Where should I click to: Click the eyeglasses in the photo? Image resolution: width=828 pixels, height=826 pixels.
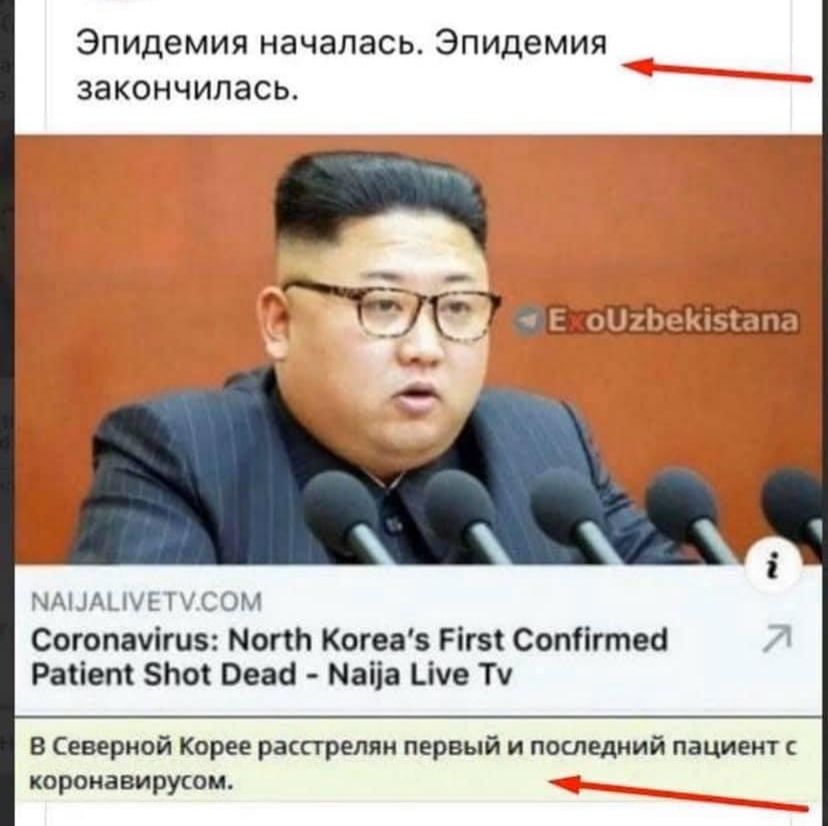click(393, 308)
